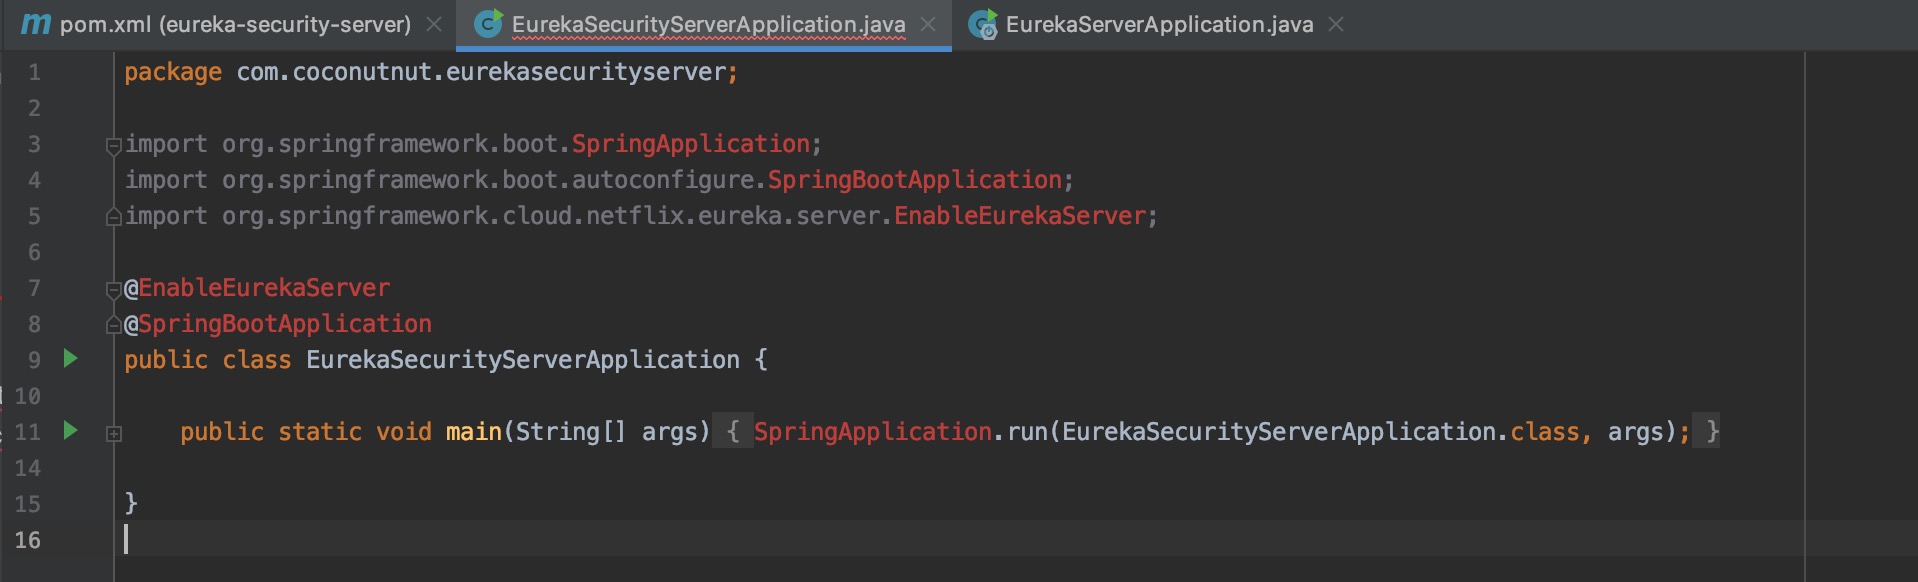Click line number 10 in the gutter
1918x582 pixels.
pyautogui.click(x=28, y=396)
